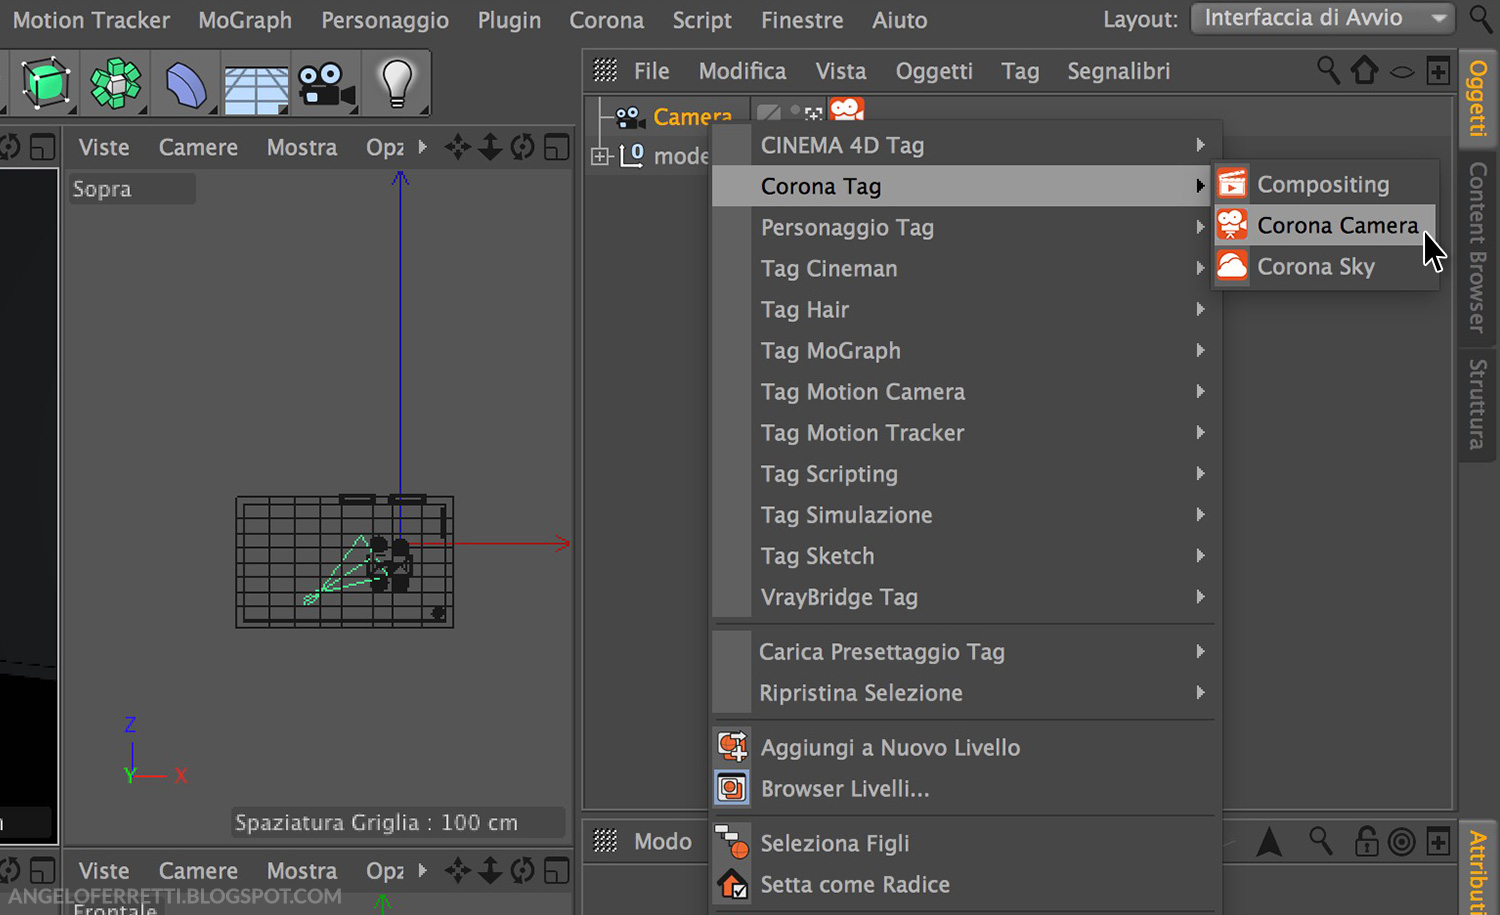Click the top viewport maximize toggle icon
The height and width of the screenshot is (915, 1500).
coord(556,148)
